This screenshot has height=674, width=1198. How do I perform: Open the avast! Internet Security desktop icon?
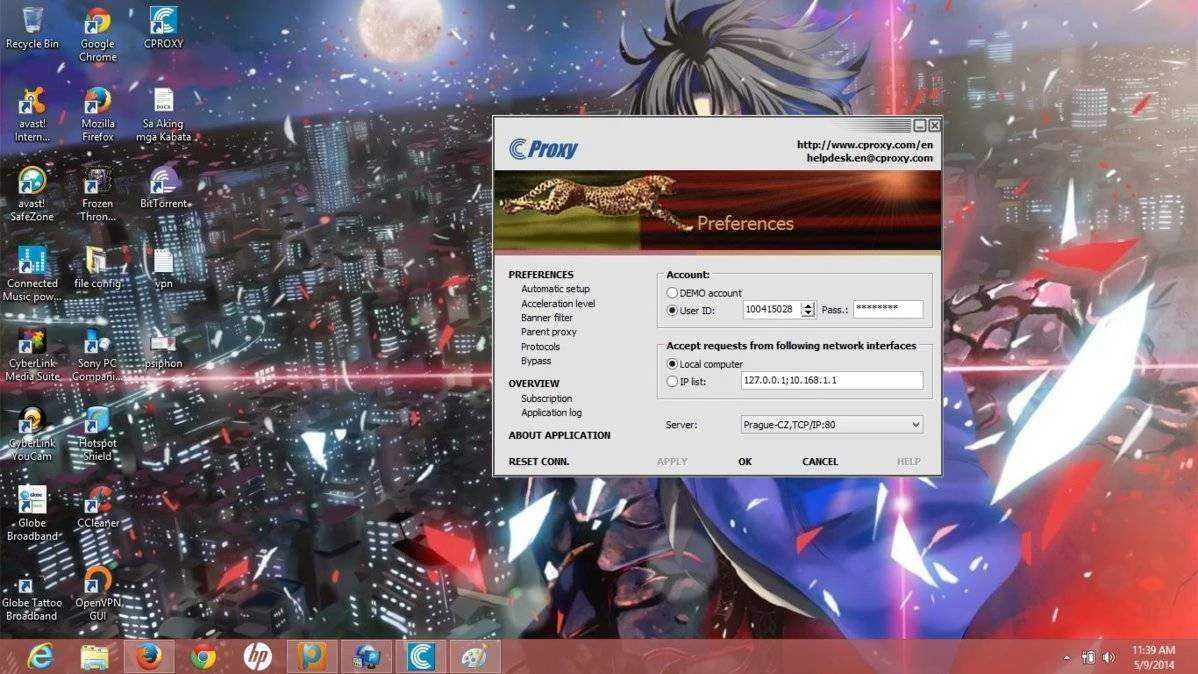pyautogui.click(x=32, y=115)
